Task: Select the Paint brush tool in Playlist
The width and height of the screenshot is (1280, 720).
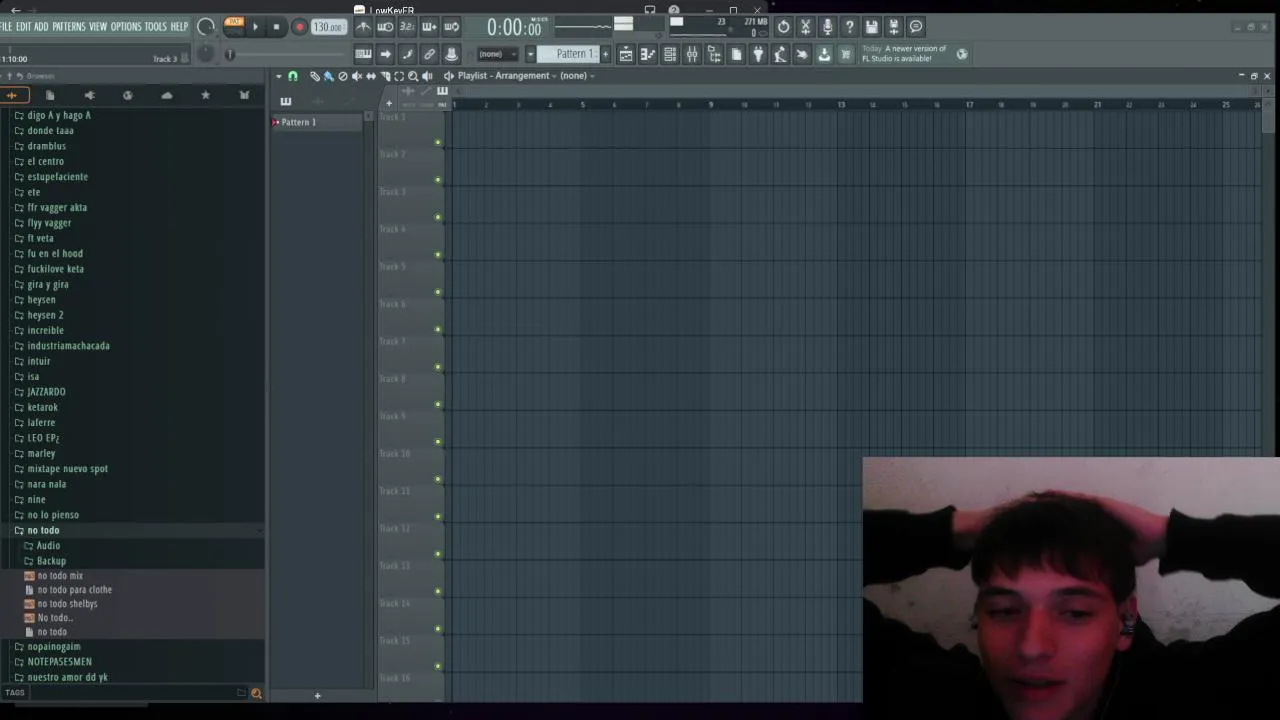Action: 328,76
